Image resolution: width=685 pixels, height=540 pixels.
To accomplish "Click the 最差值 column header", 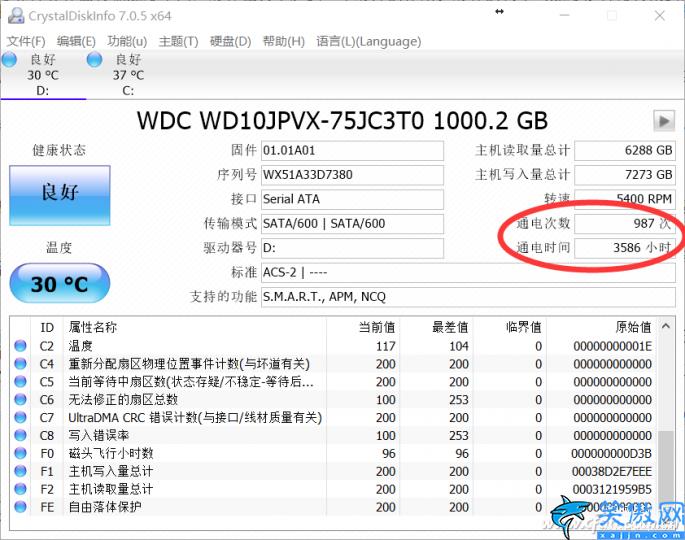I will tap(436, 328).
